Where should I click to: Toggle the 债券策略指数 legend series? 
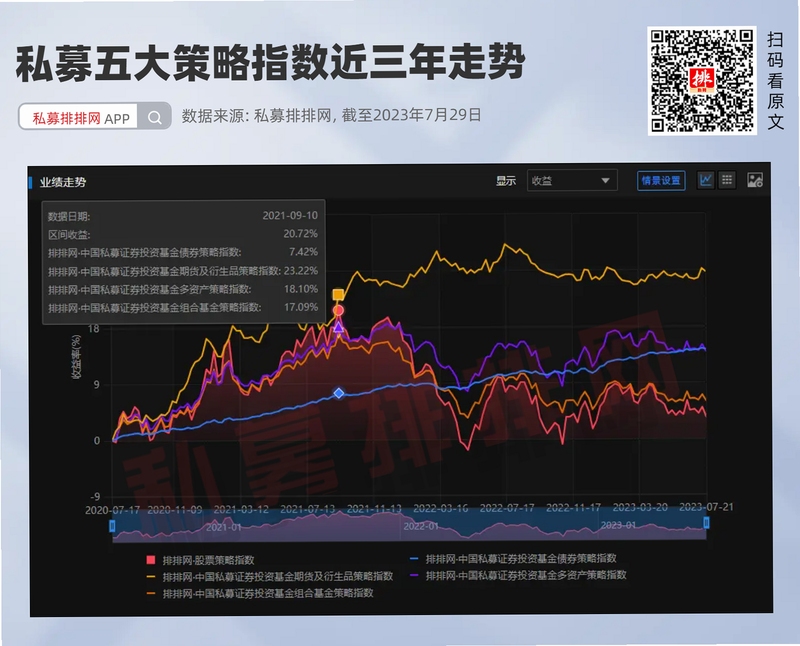pyautogui.click(x=513, y=559)
